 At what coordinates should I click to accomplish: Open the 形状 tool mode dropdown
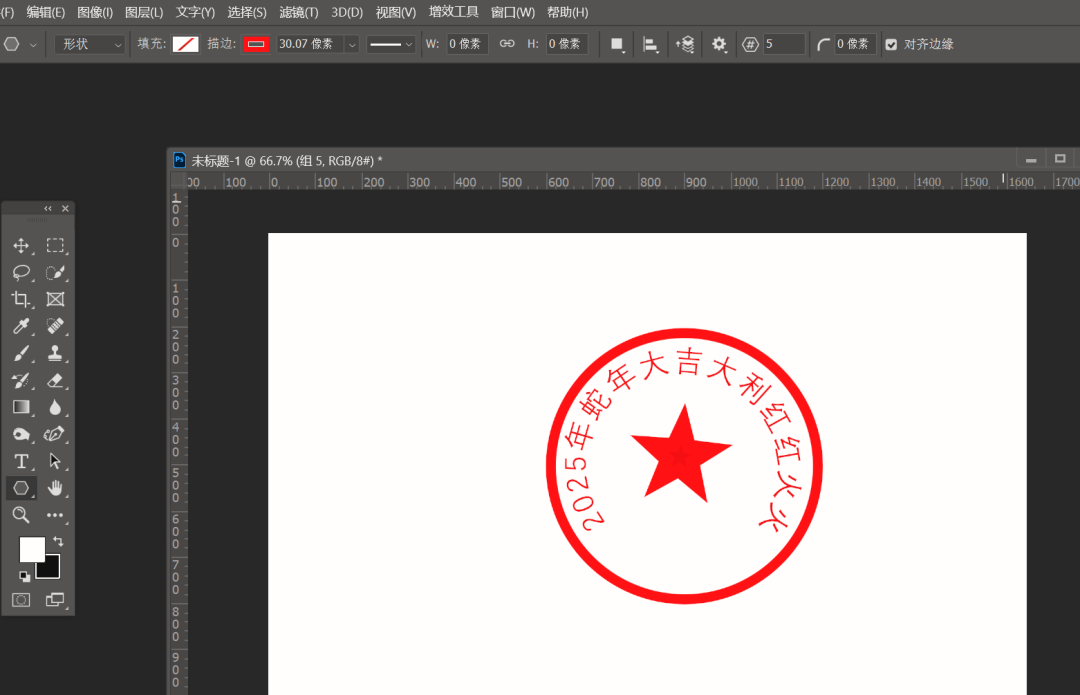[x=90, y=44]
